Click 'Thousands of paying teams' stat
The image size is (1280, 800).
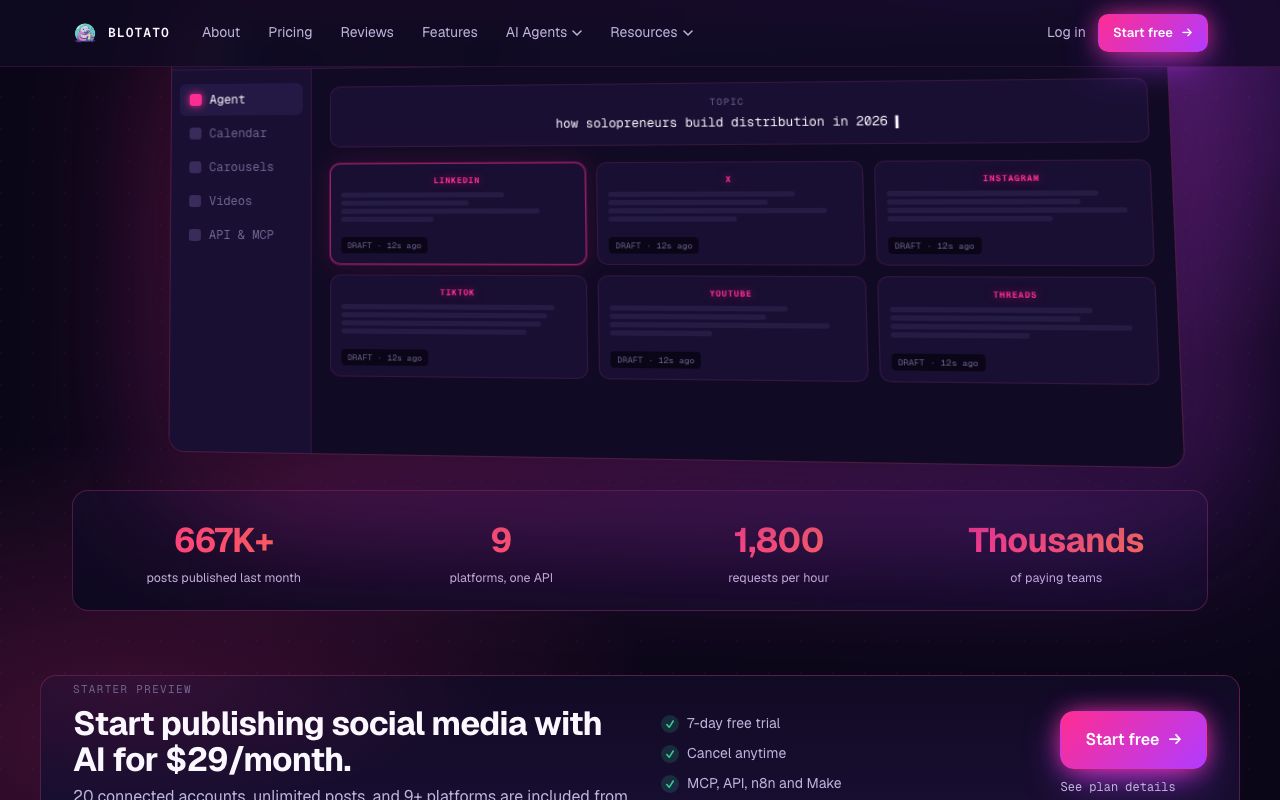coord(1056,553)
